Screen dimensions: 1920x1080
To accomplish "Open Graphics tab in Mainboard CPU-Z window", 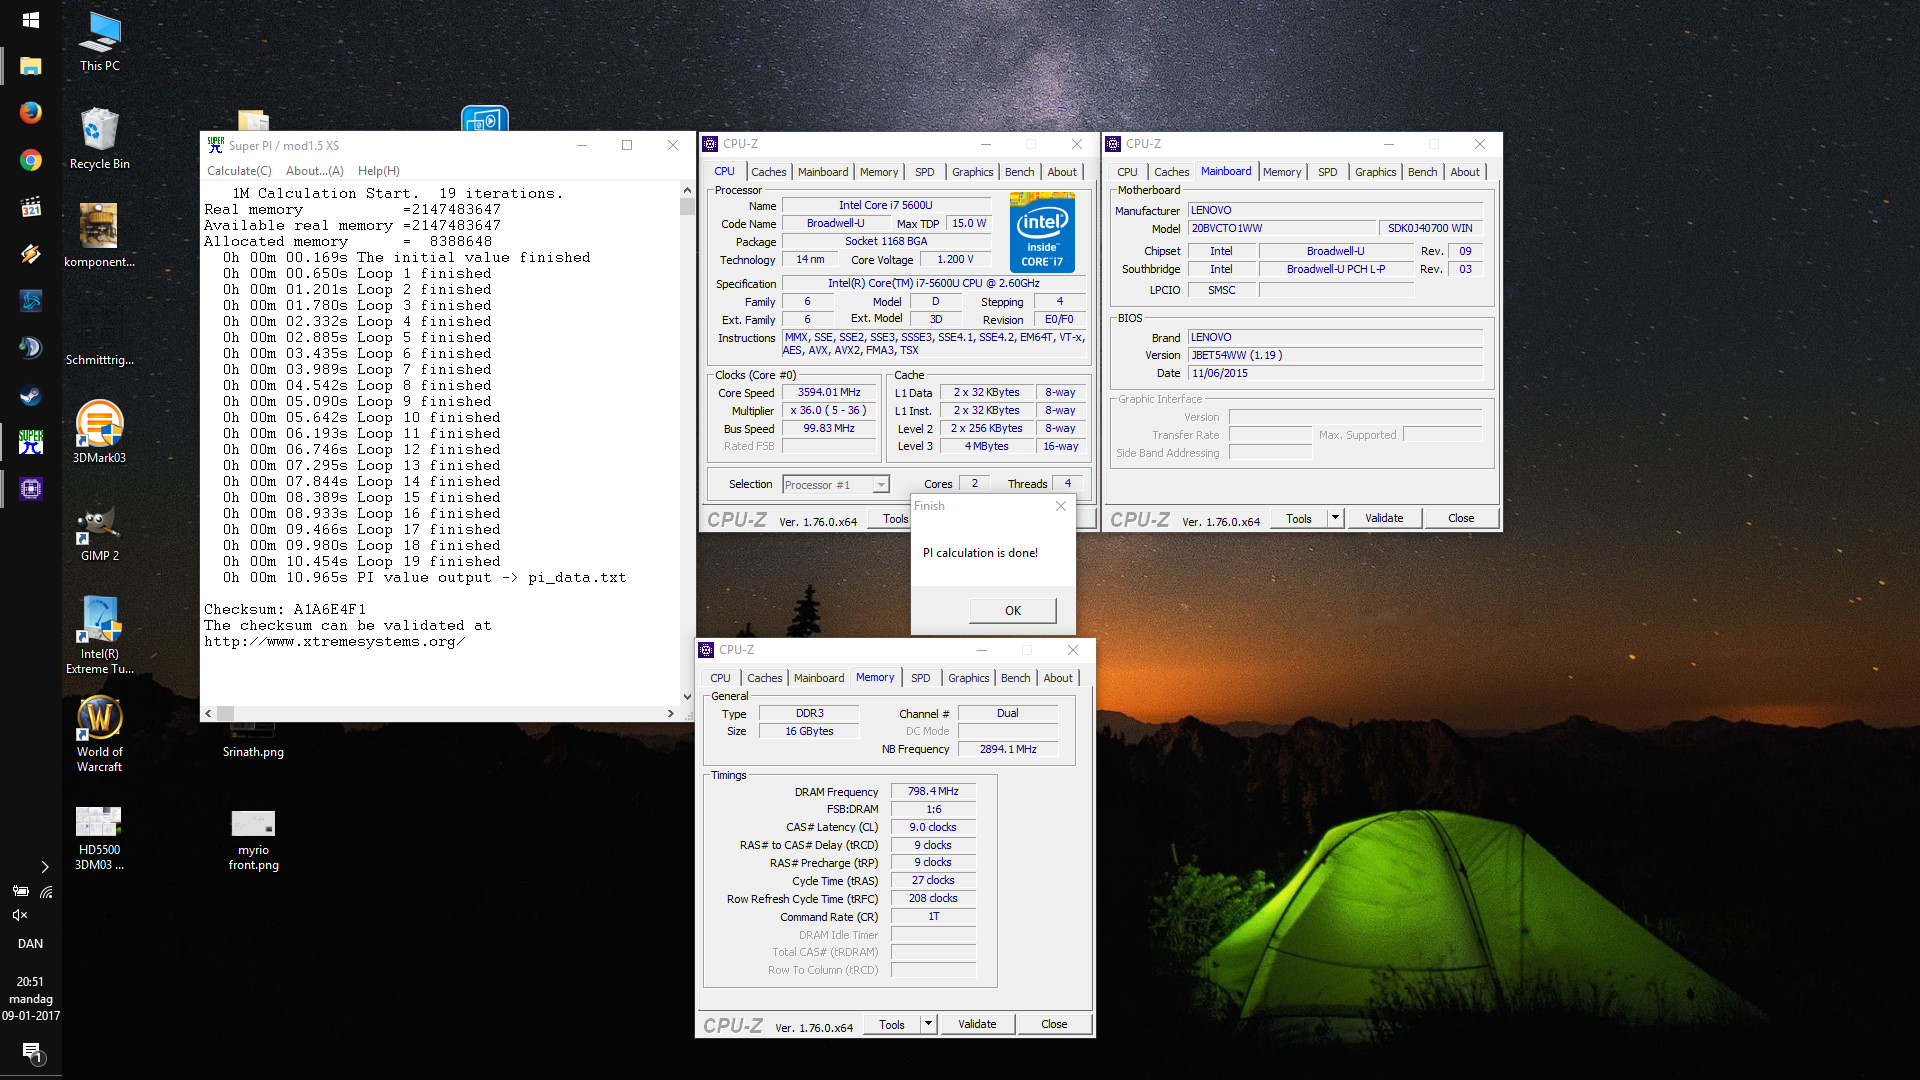I will tap(1375, 172).
